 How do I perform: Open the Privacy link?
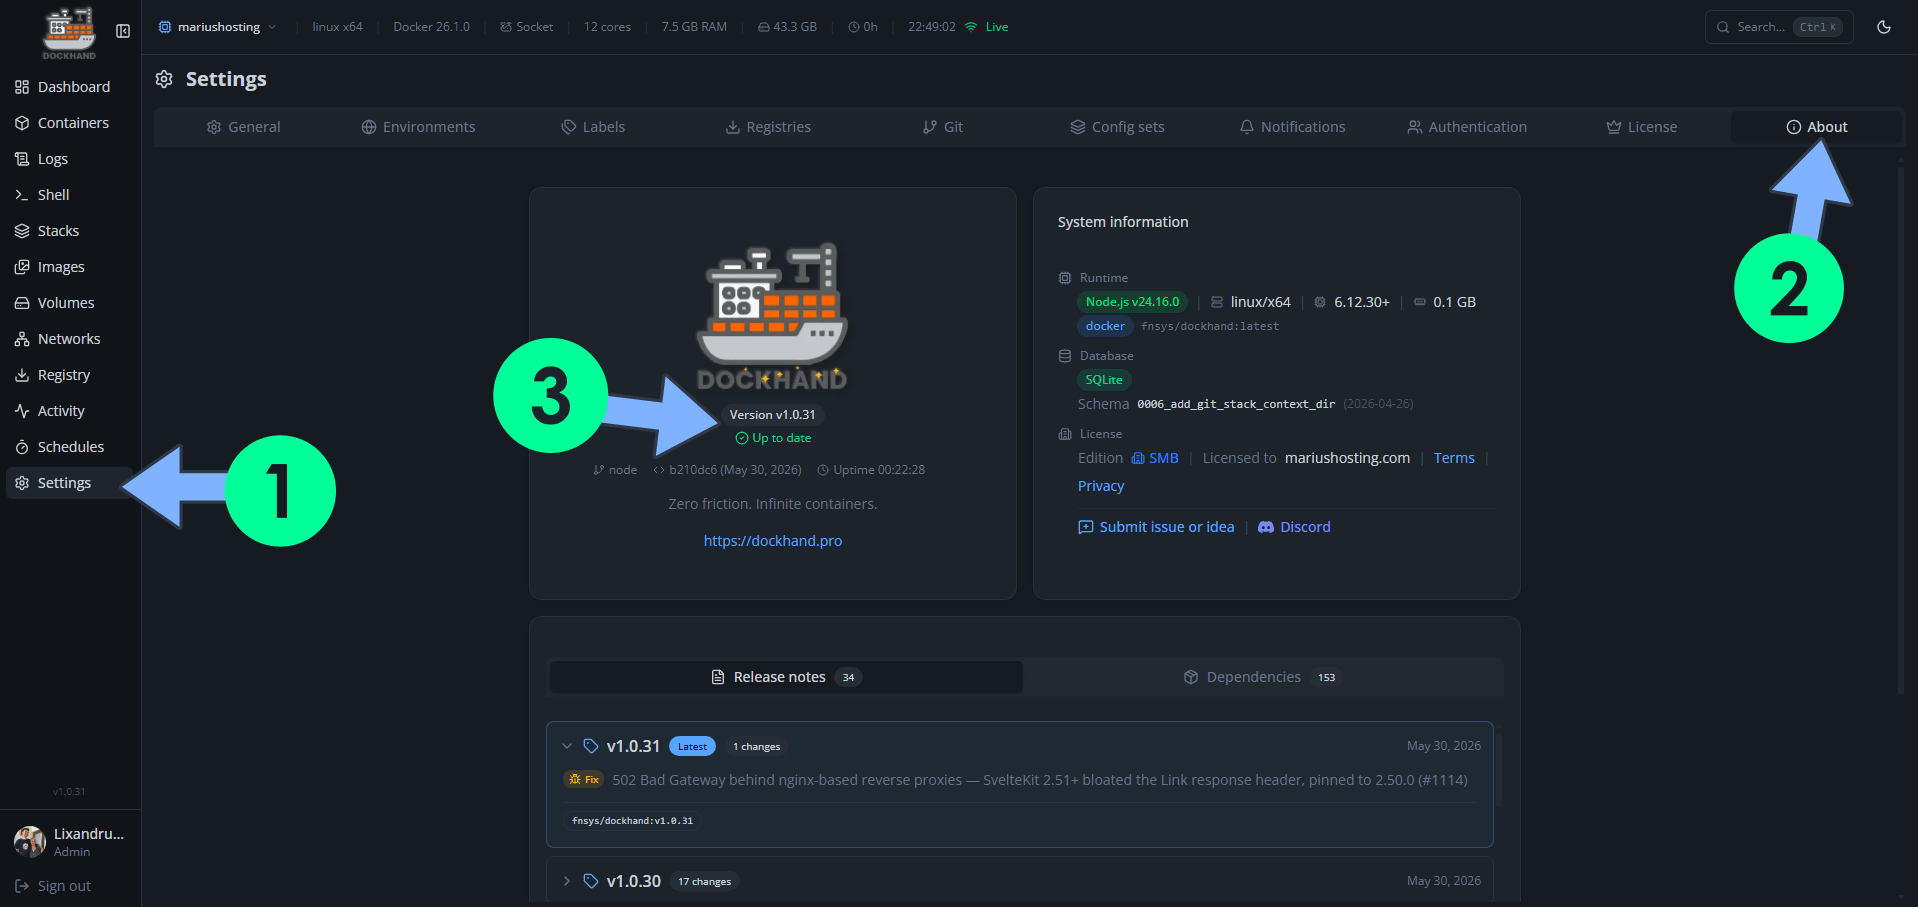(1101, 486)
